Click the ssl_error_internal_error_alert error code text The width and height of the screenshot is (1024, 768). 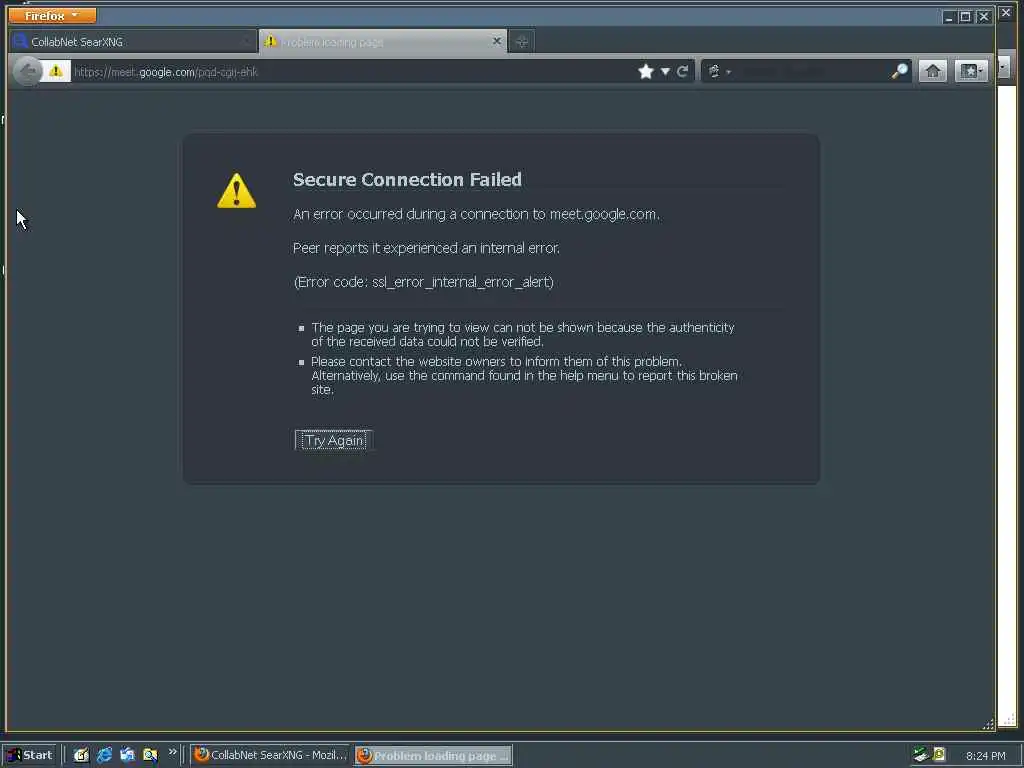[x=462, y=282]
